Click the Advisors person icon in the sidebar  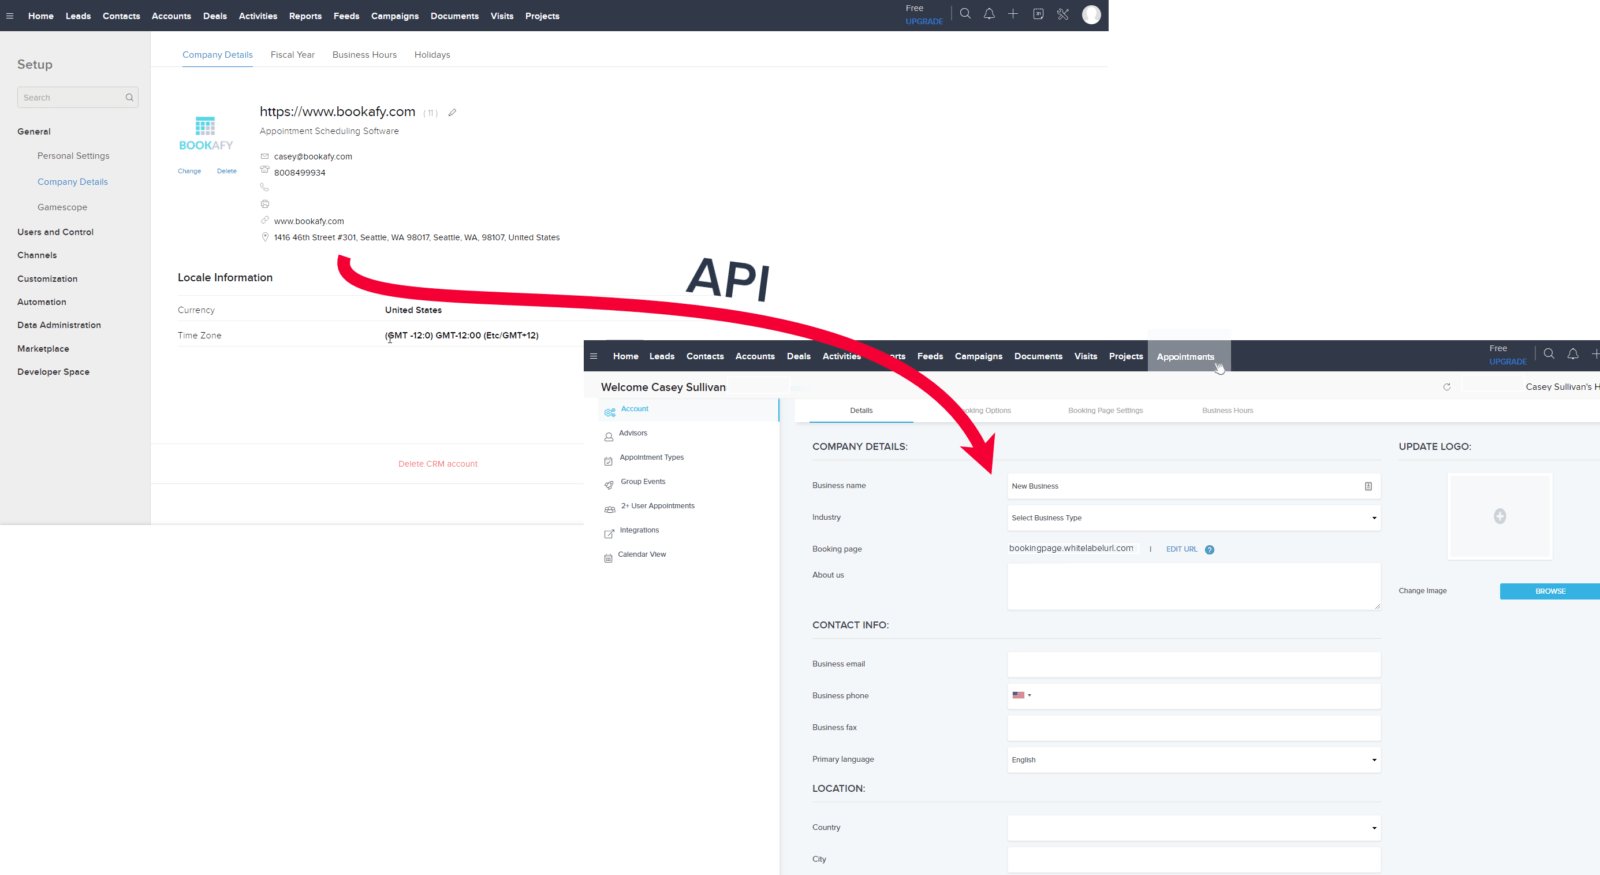pos(608,437)
